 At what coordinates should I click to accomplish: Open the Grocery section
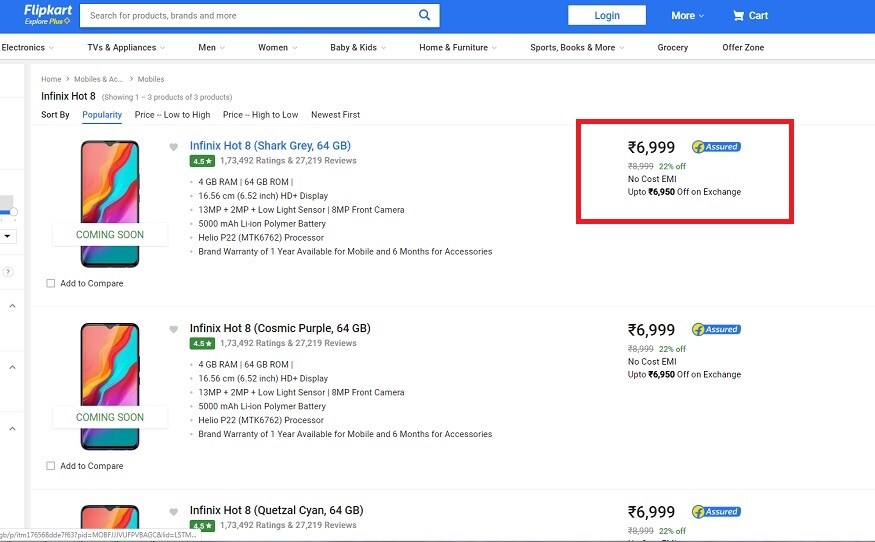point(672,47)
